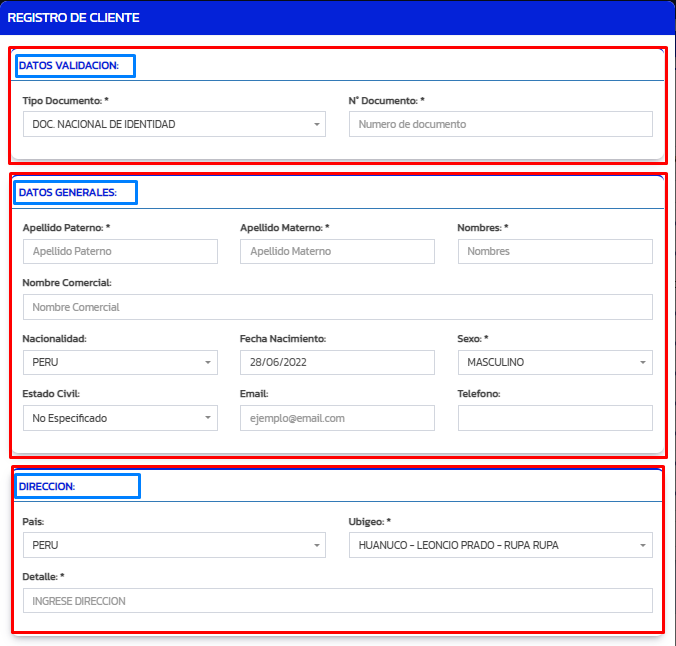Click the DATOS GENERALES section heading
This screenshot has height=646, width=676.
(68, 192)
